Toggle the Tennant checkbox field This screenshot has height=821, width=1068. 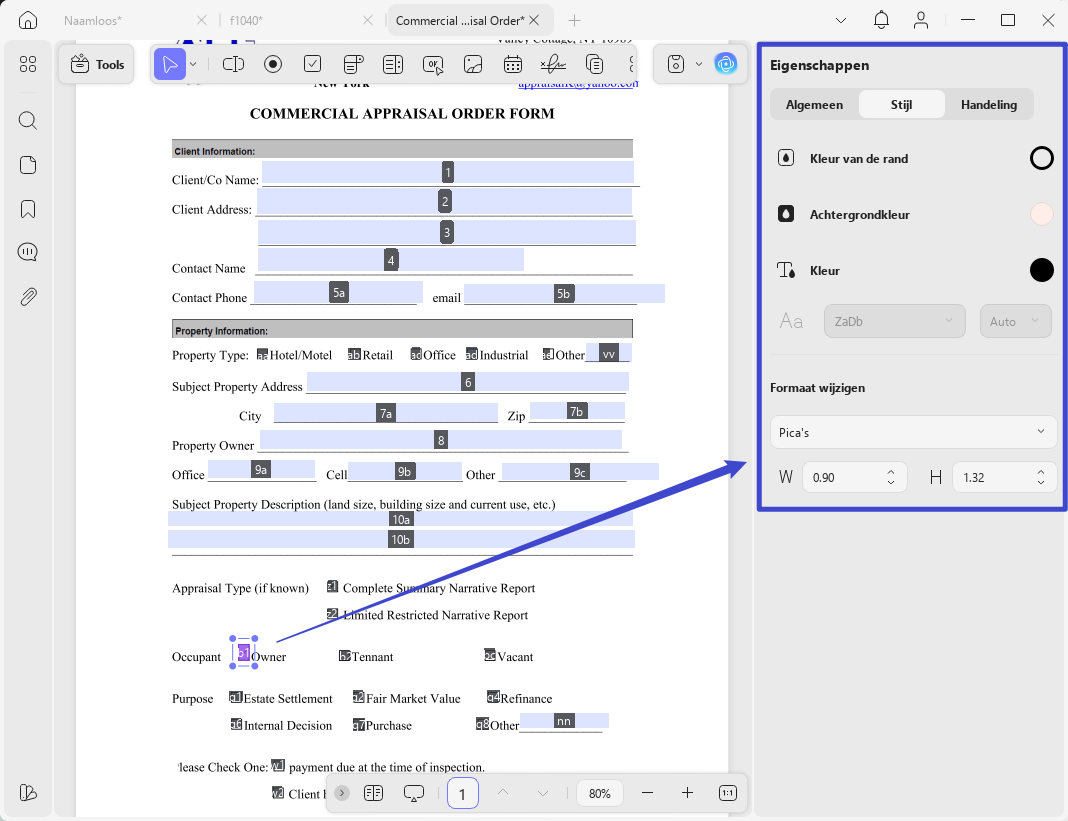(x=345, y=655)
